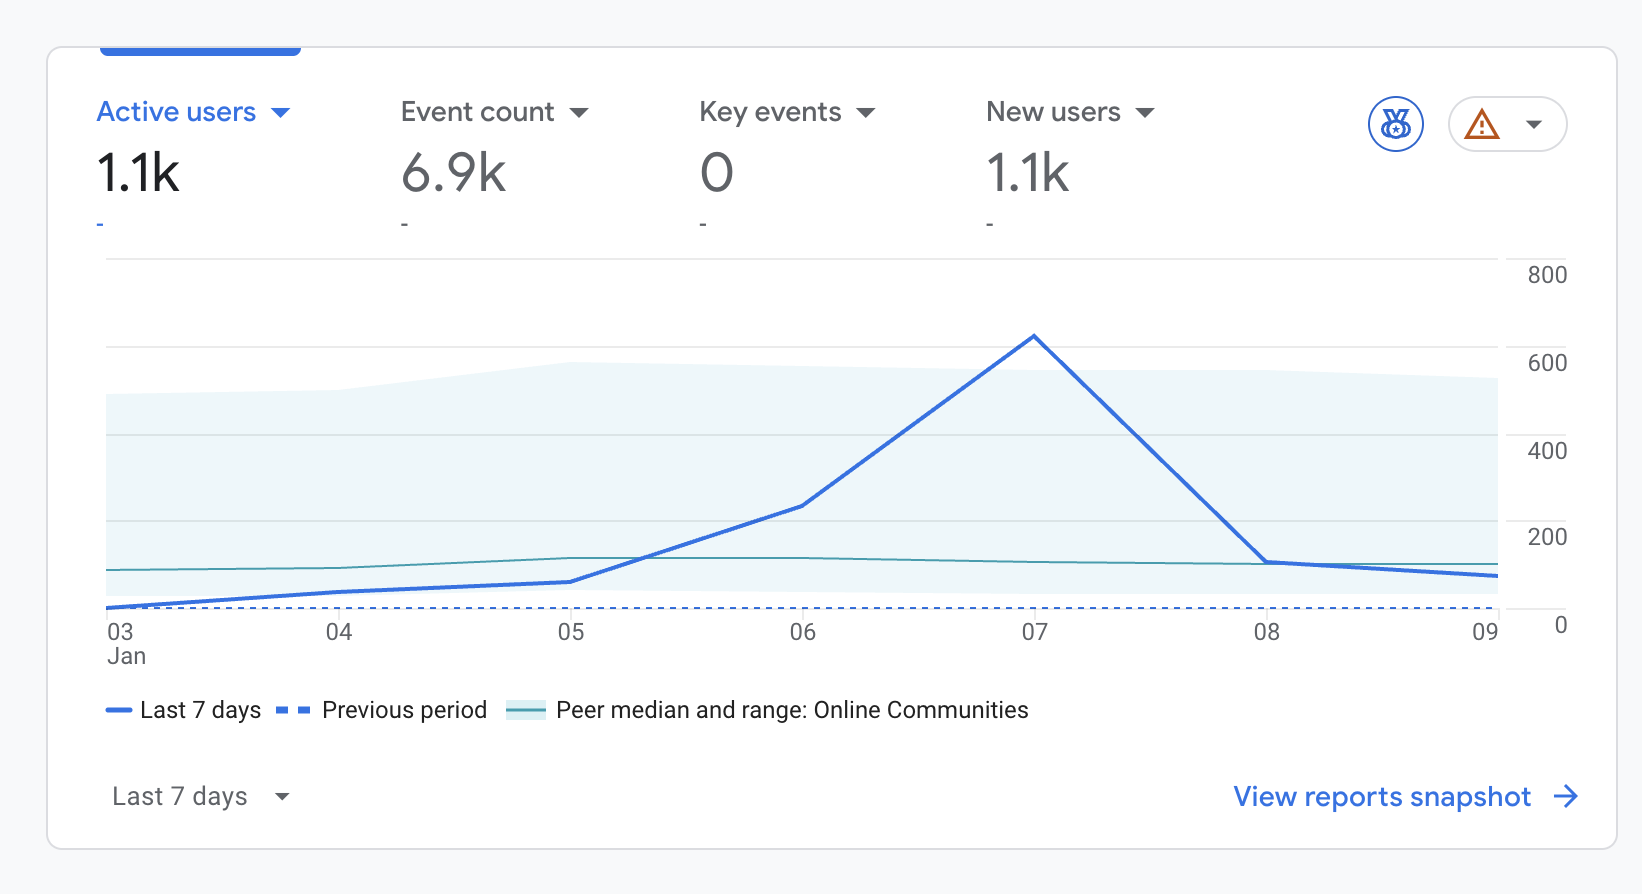1642x894 pixels.
Task: Click the Active users 1.1k value
Action: pyautogui.click(x=139, y=173)
